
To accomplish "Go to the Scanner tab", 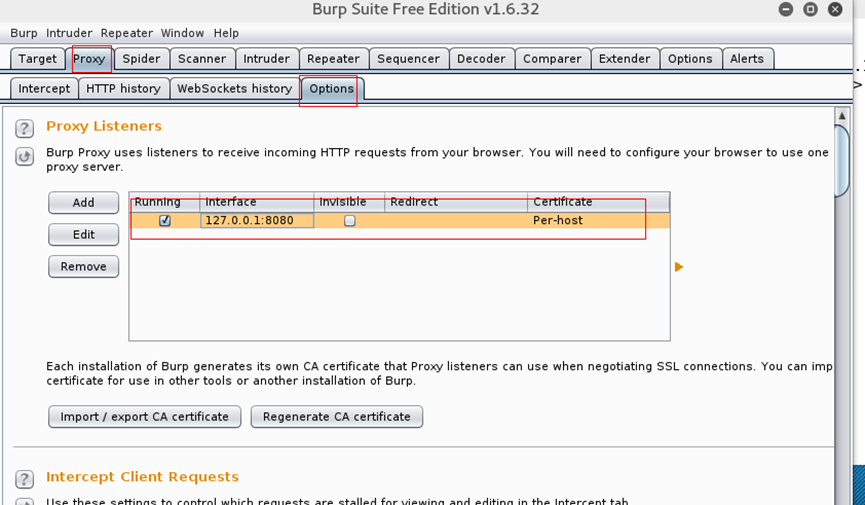I will (202, 59).
